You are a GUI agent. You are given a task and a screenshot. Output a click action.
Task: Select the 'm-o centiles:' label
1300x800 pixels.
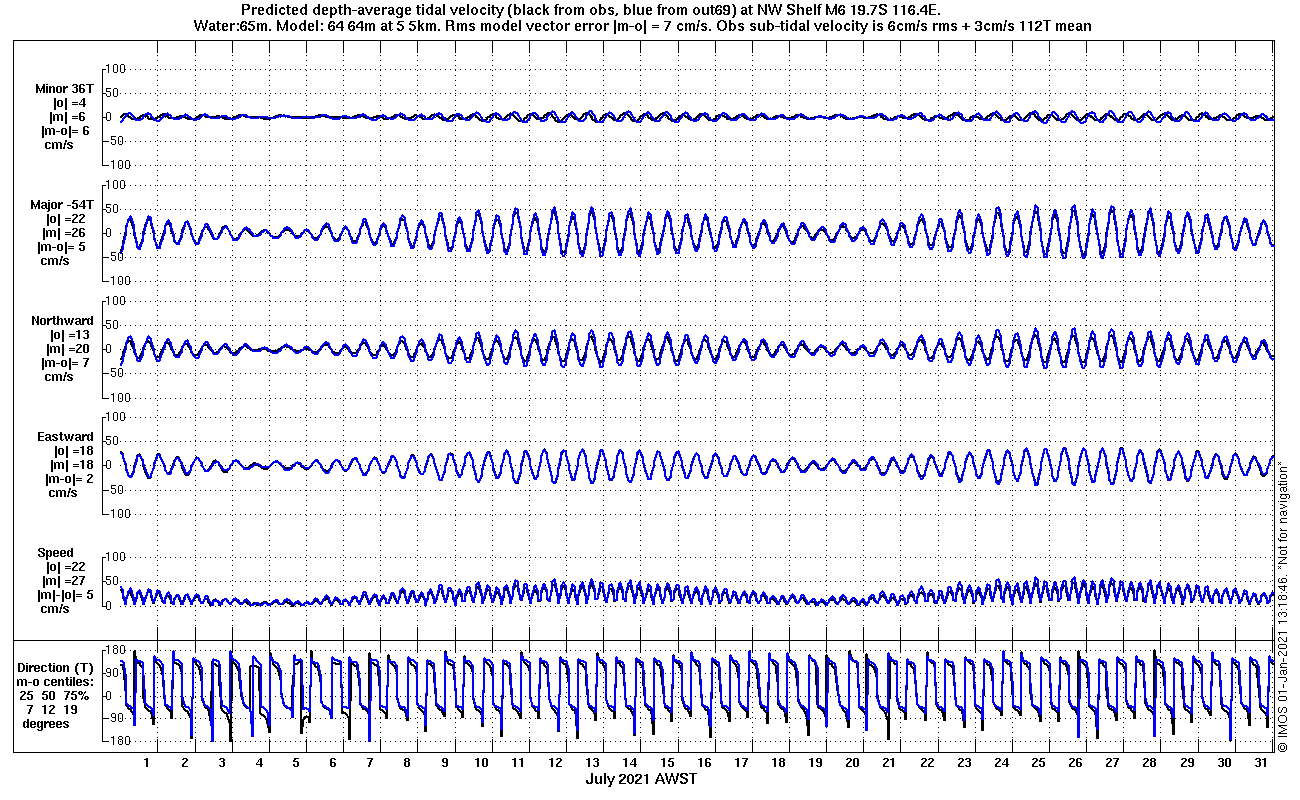[x=57, y=681]
